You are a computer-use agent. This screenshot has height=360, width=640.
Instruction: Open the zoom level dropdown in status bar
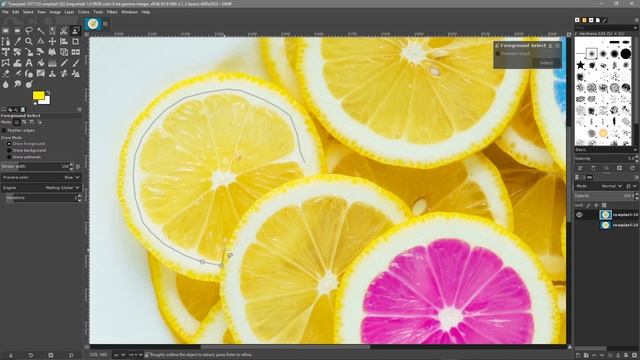coord(136,355)
